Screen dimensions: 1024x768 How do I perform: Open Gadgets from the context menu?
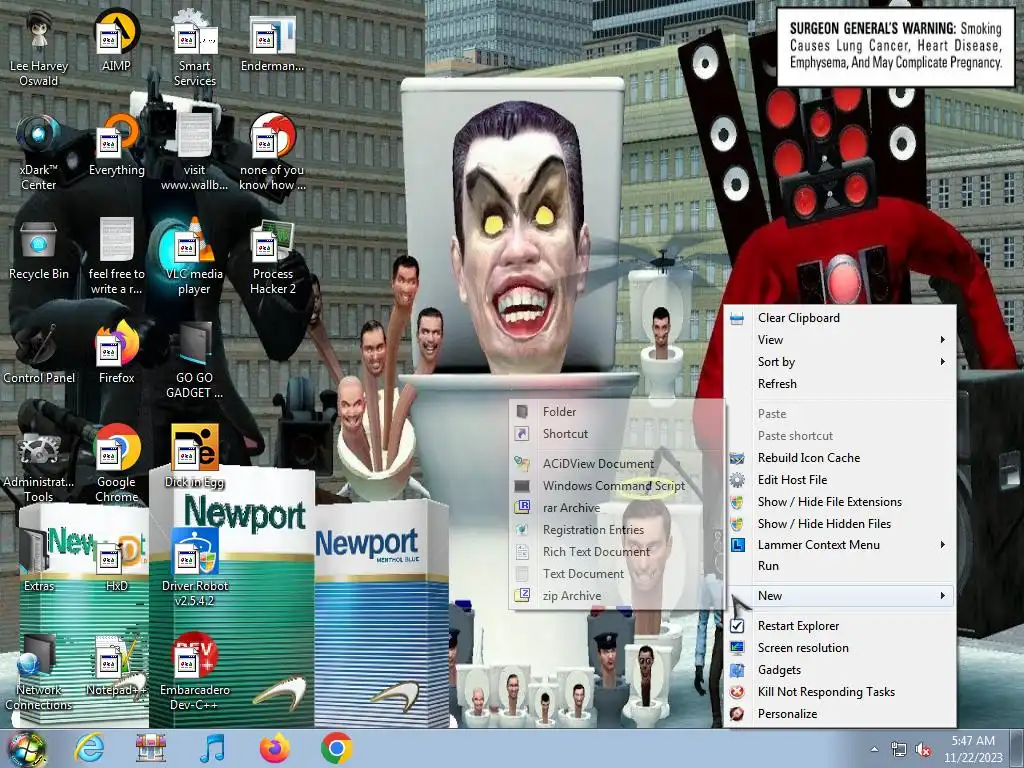click(x=839, y=670)
